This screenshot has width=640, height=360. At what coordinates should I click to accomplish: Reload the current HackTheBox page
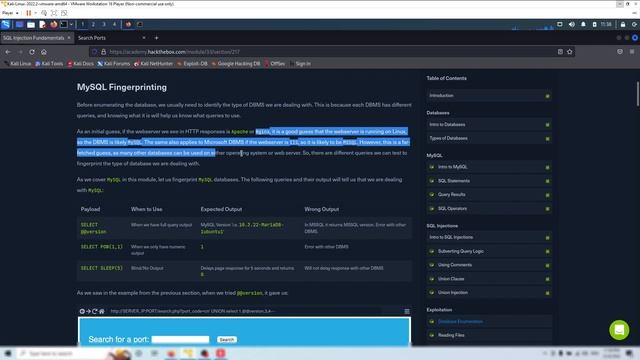[32, 52]
